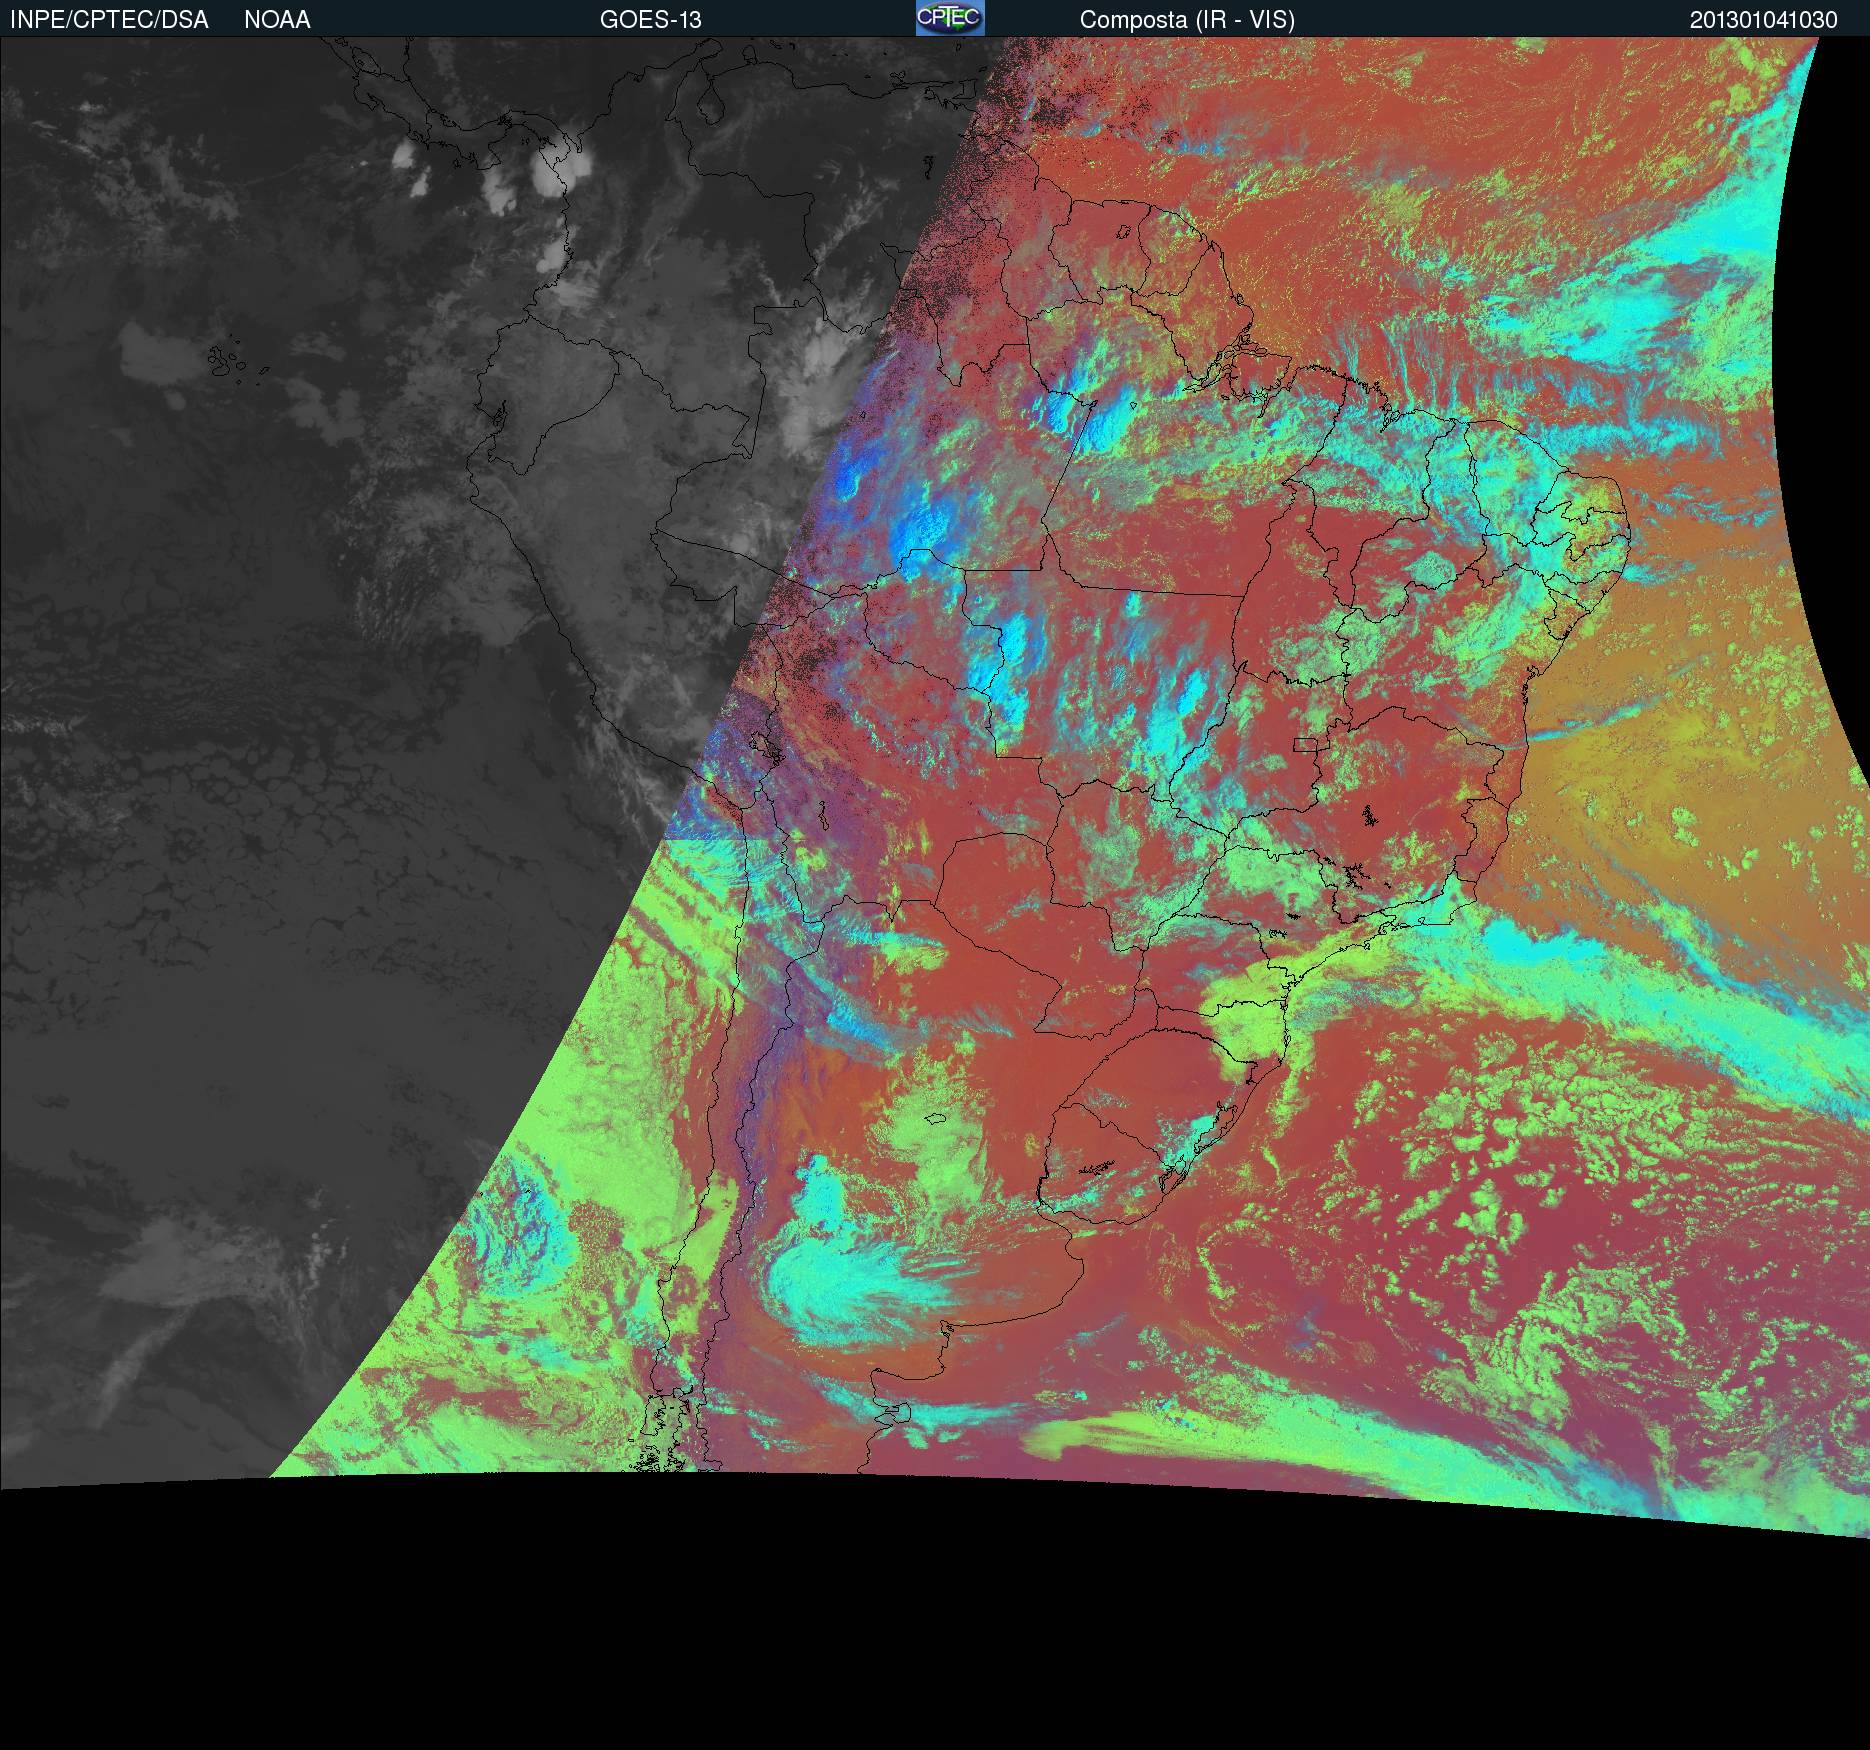This screenshot has width=1870, height=1750.
Task: Select the 201301041030 timestamp
Action: [1764, 20]
